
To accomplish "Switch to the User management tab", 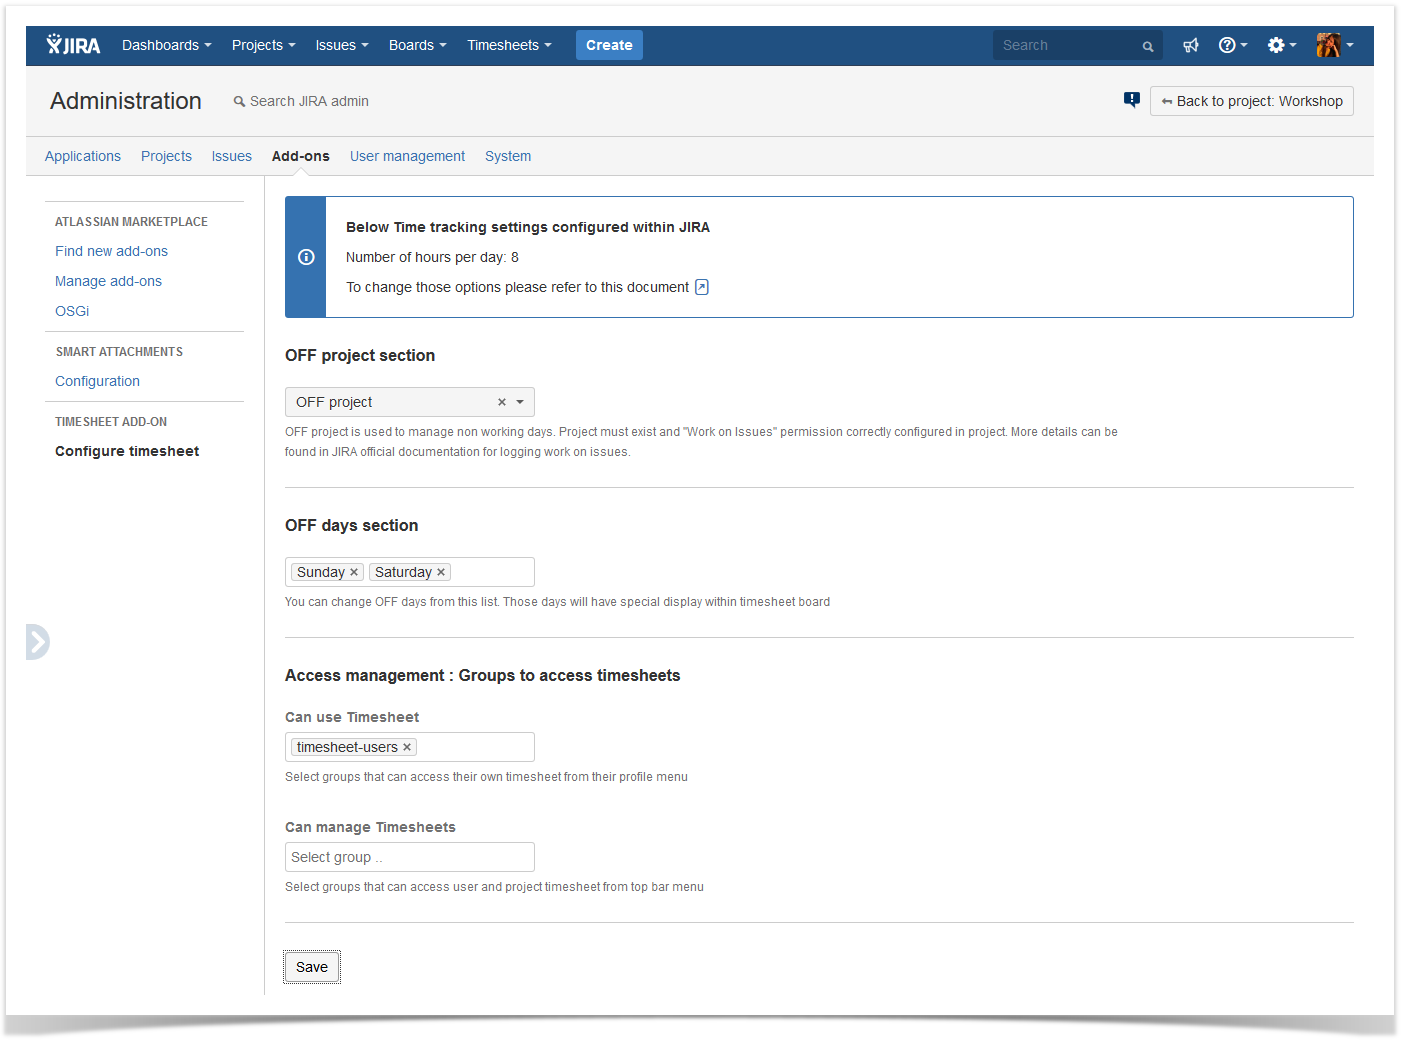I will point(407,156).
